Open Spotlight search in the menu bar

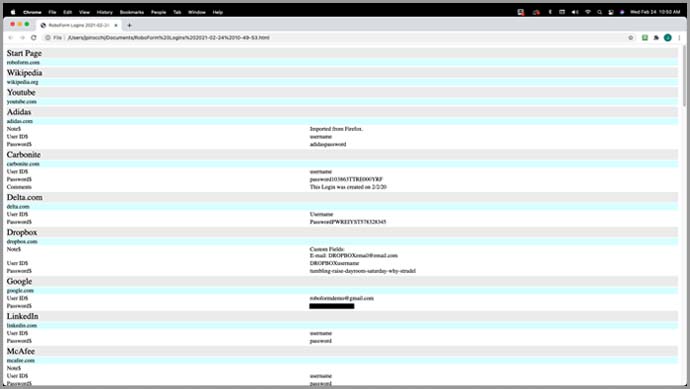[x=599, y=12]
